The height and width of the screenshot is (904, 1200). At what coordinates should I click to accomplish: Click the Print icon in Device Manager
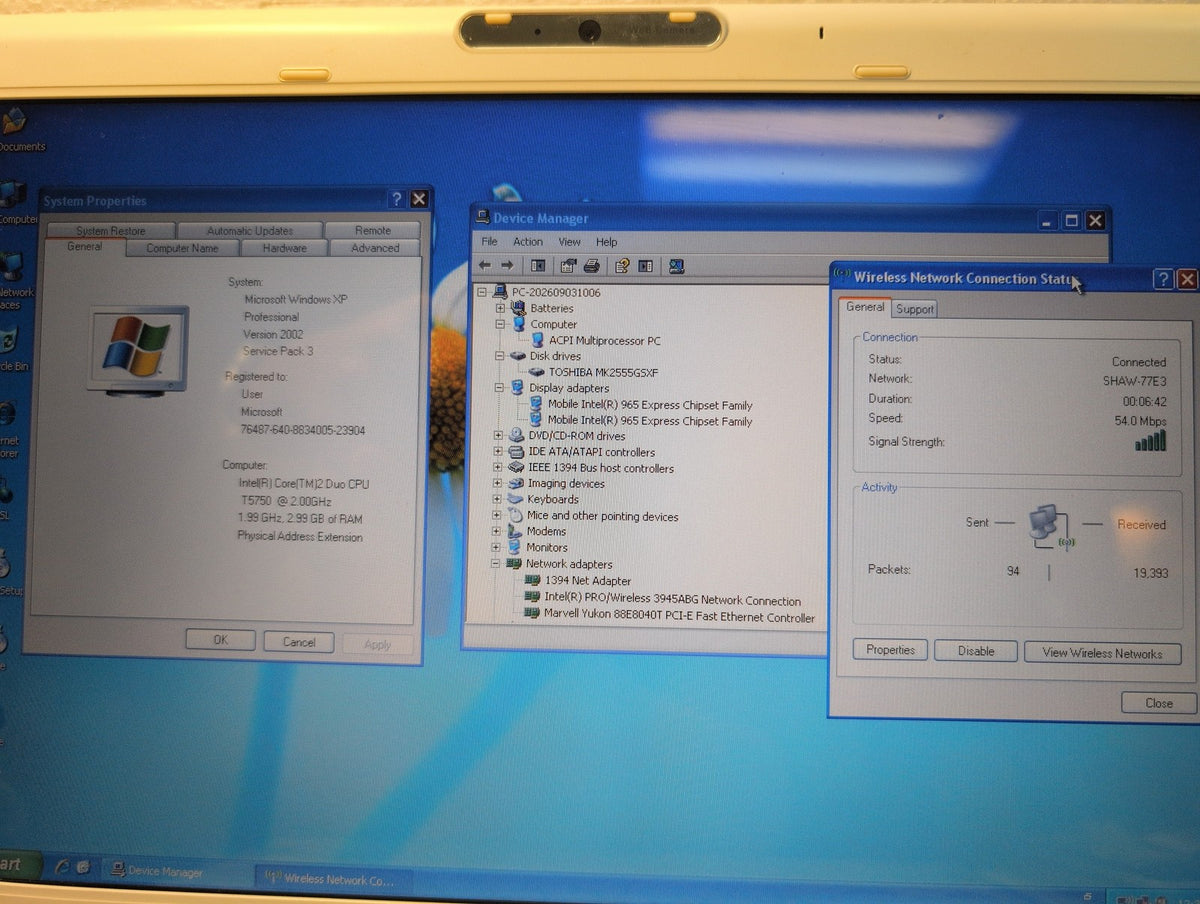pos(591,266)
